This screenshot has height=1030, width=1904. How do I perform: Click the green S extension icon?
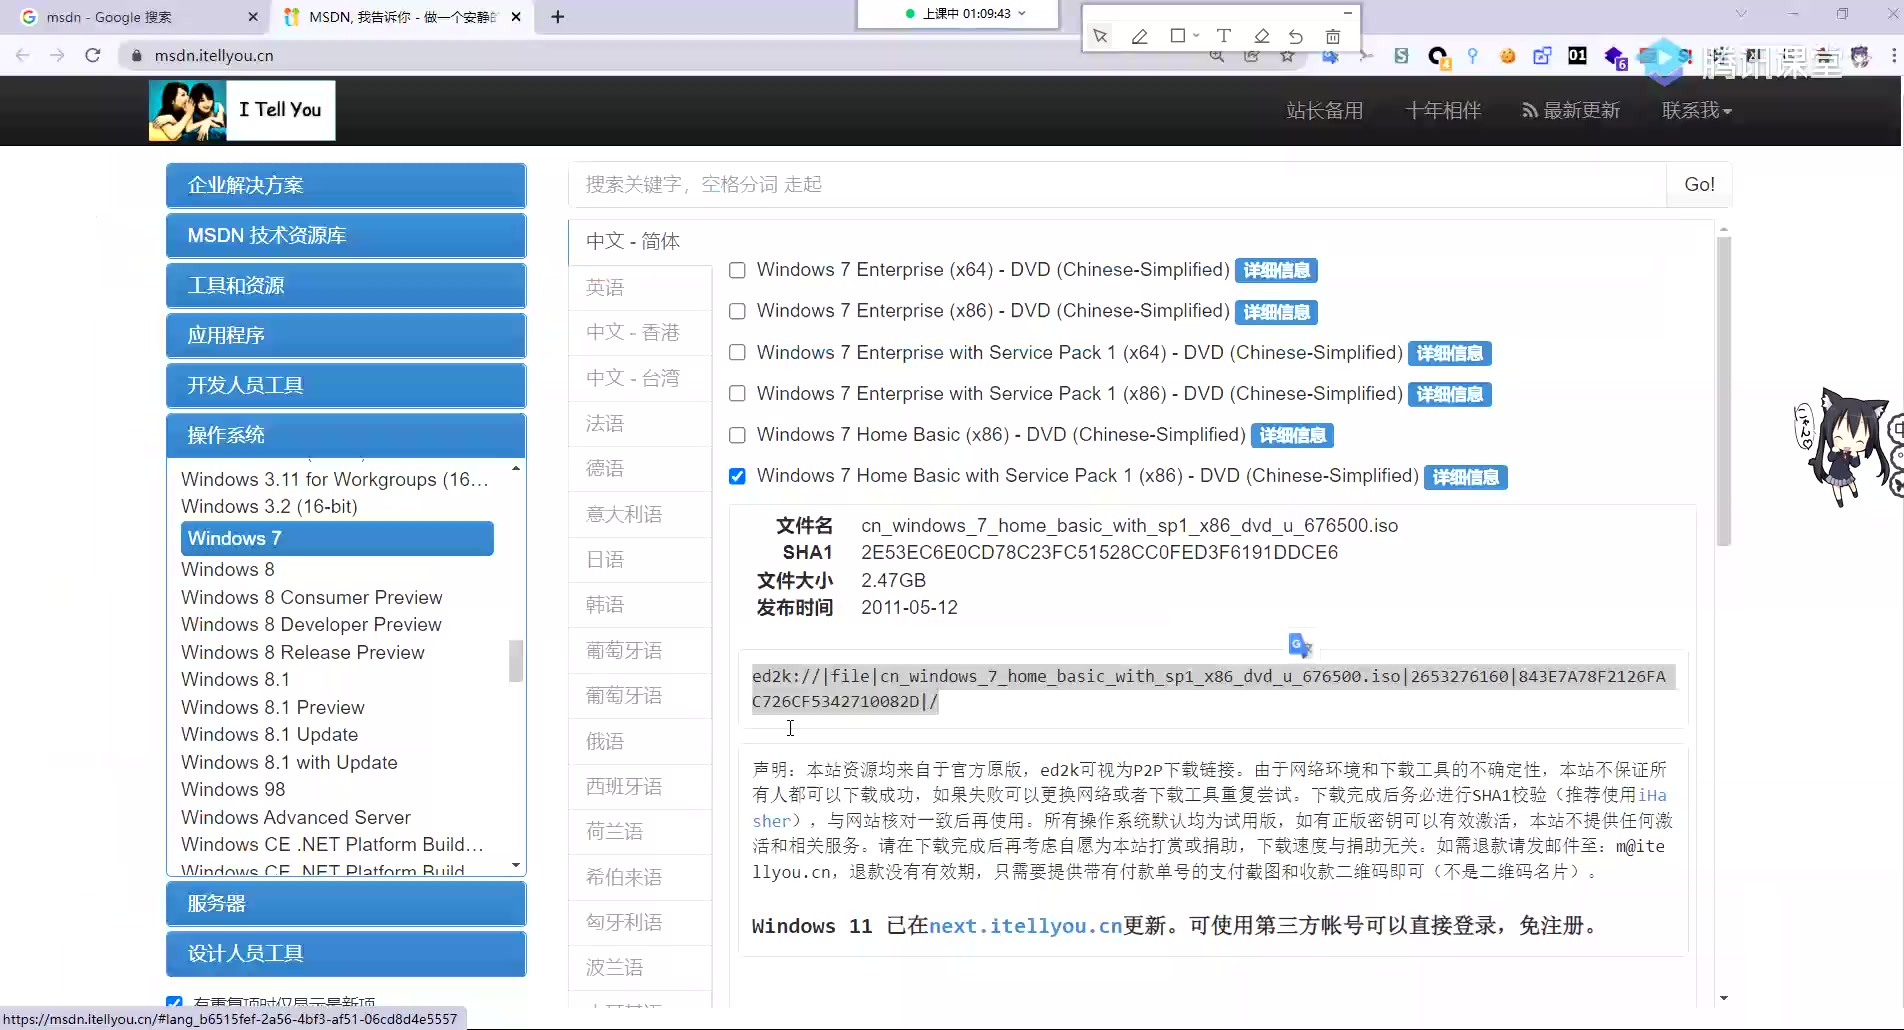(x=1401, y=56)
